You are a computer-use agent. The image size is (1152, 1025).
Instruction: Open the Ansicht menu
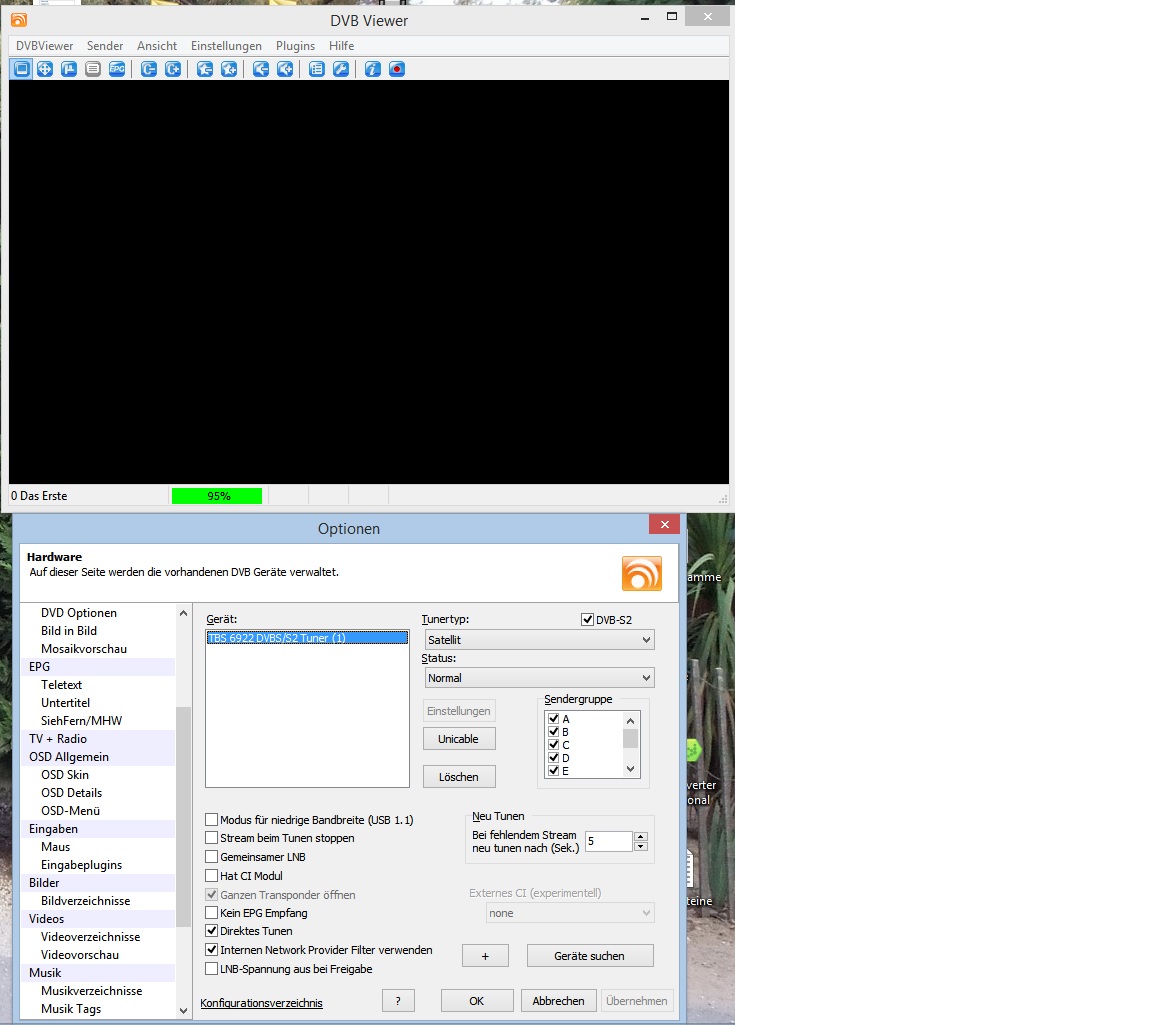[x=157, y=46]
